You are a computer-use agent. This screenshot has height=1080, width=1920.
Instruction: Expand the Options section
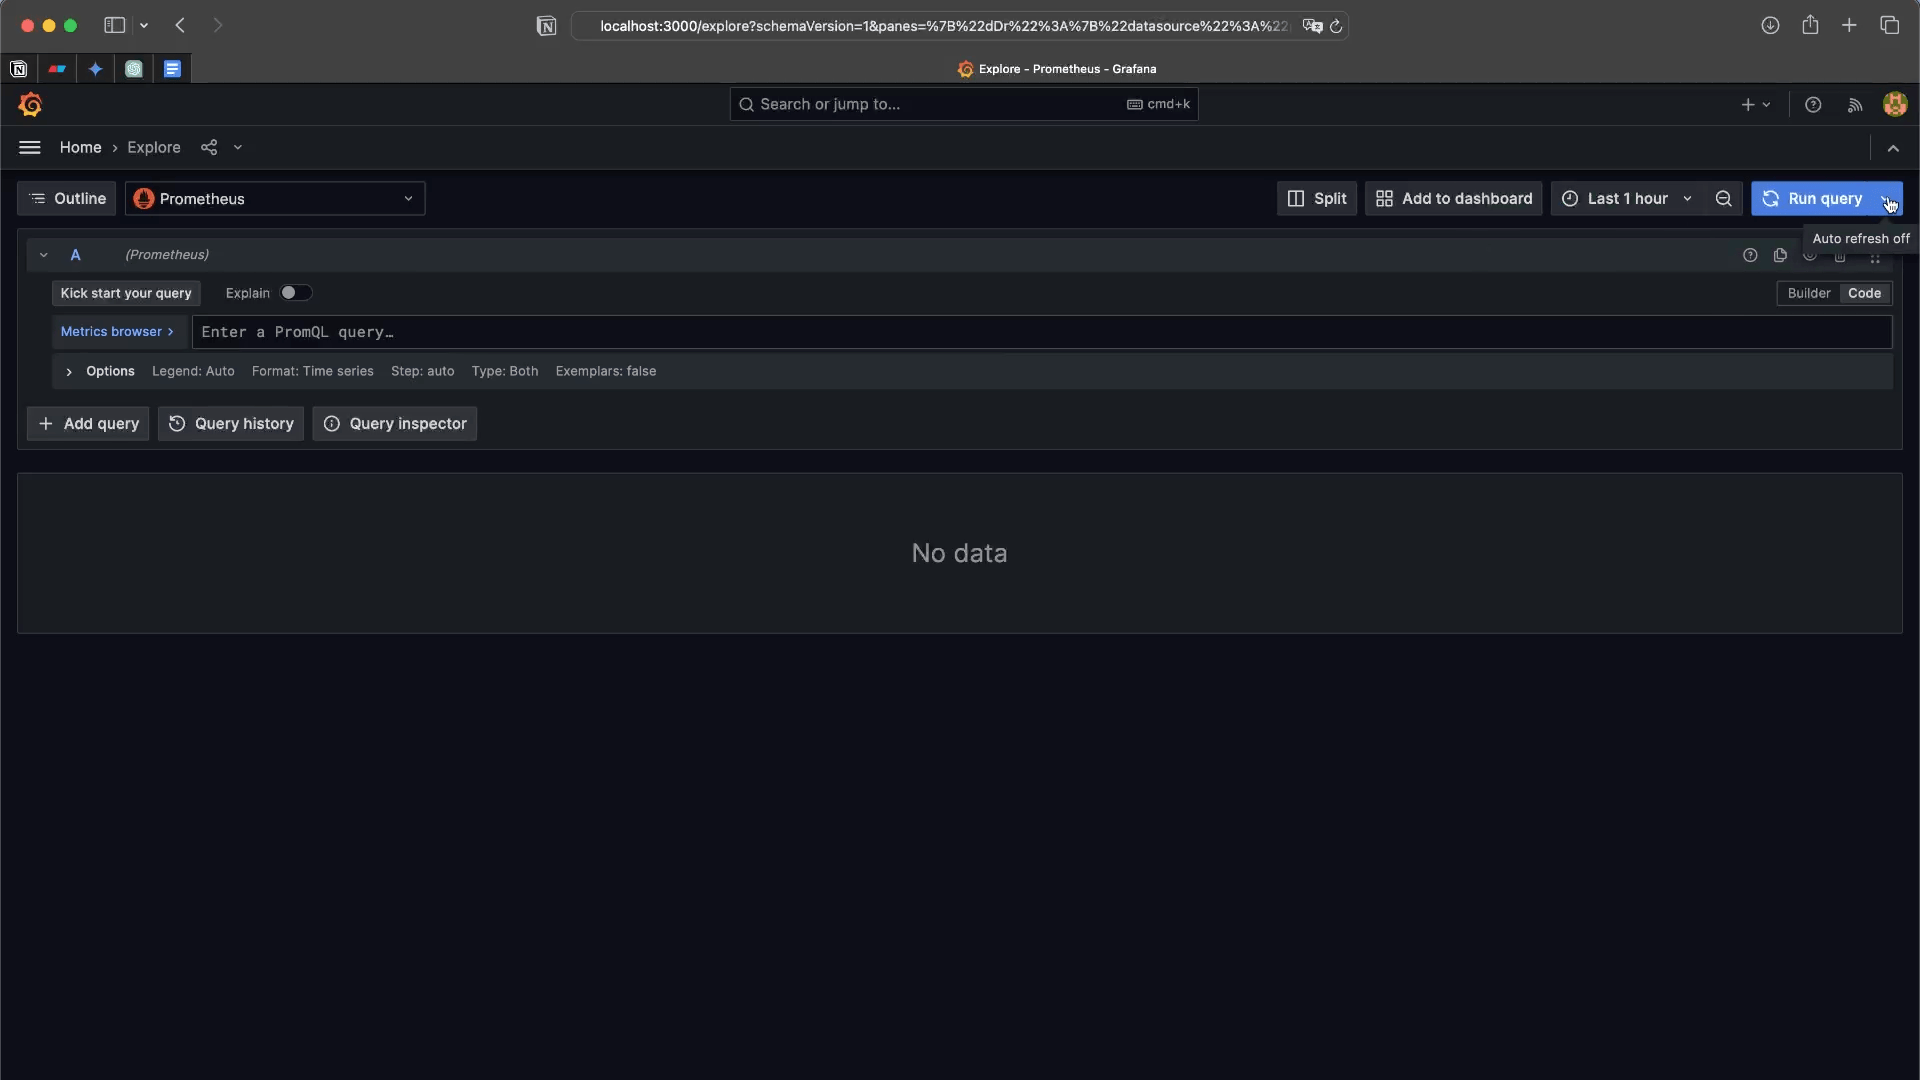point(71,371)
